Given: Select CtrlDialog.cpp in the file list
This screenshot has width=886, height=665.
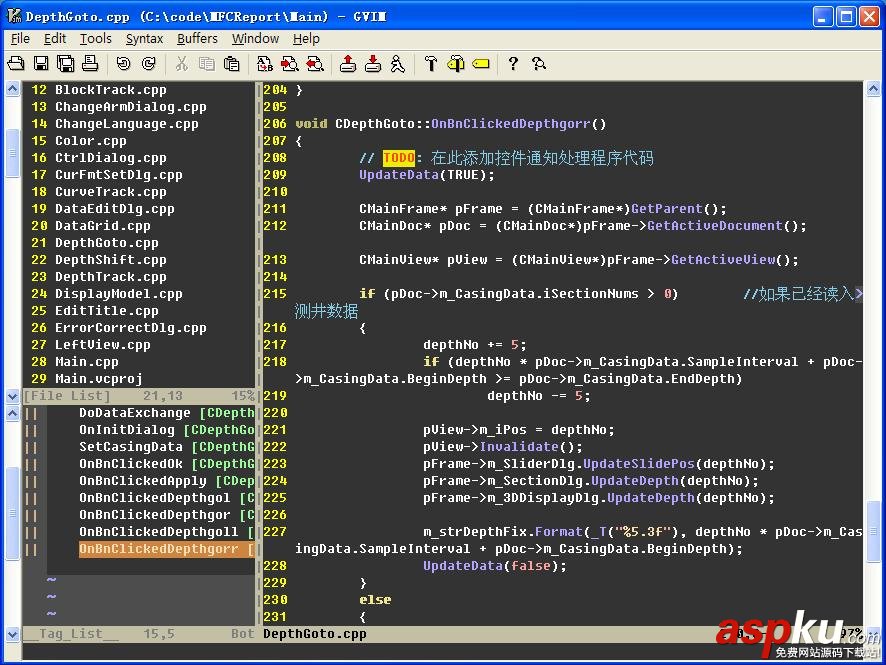Looking at the screenshot, I should (111, 158).
